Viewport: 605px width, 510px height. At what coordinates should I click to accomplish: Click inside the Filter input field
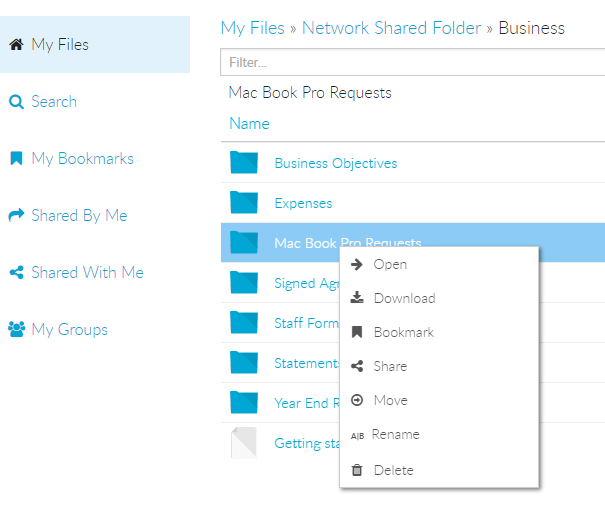click(412, 62)
